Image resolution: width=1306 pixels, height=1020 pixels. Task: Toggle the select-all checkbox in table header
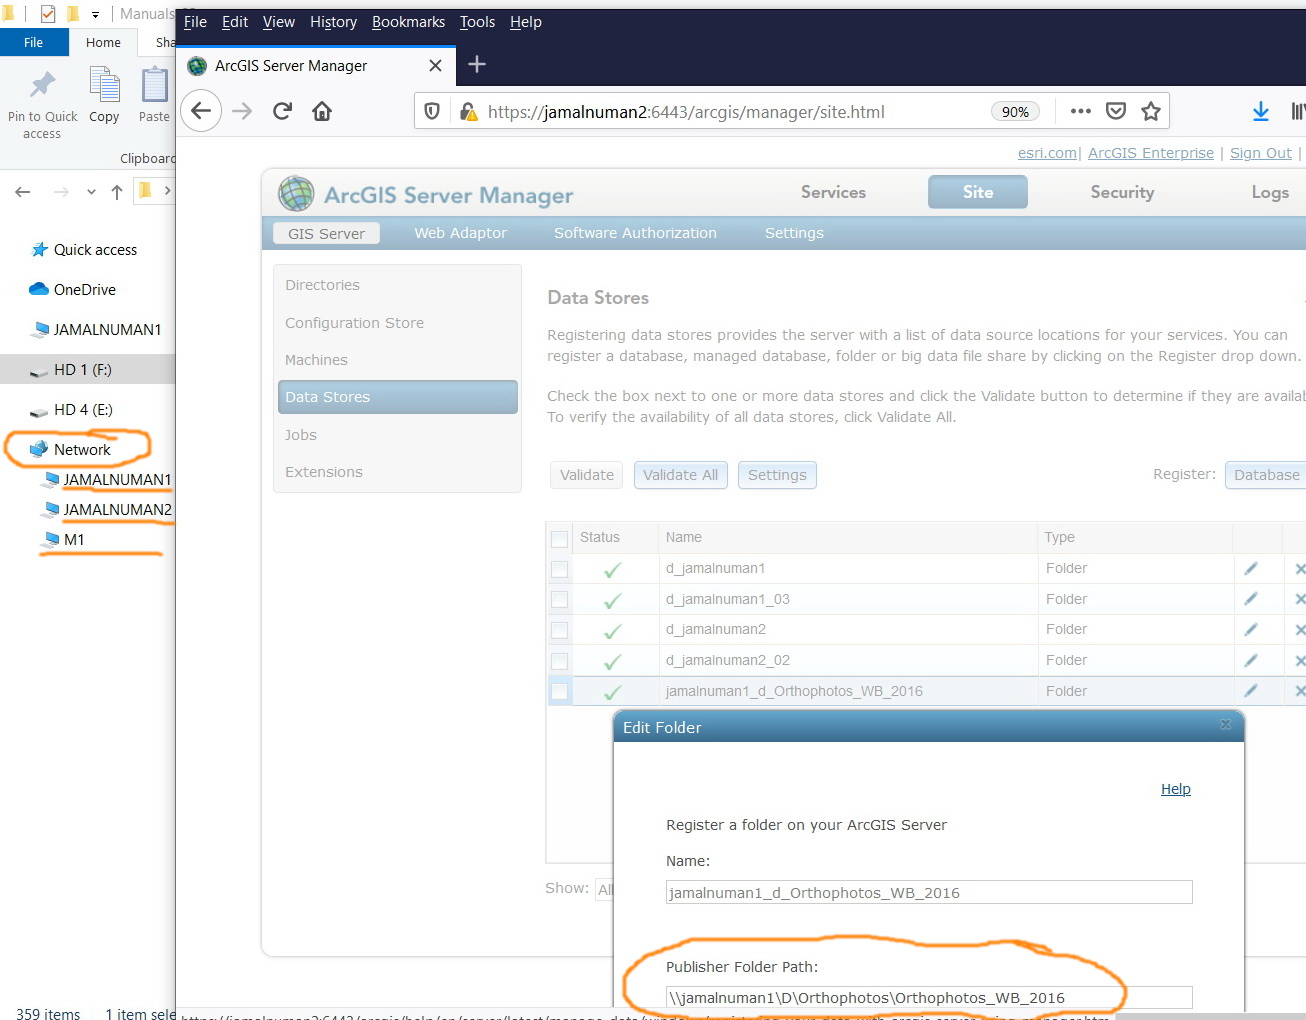pos(559,539)
